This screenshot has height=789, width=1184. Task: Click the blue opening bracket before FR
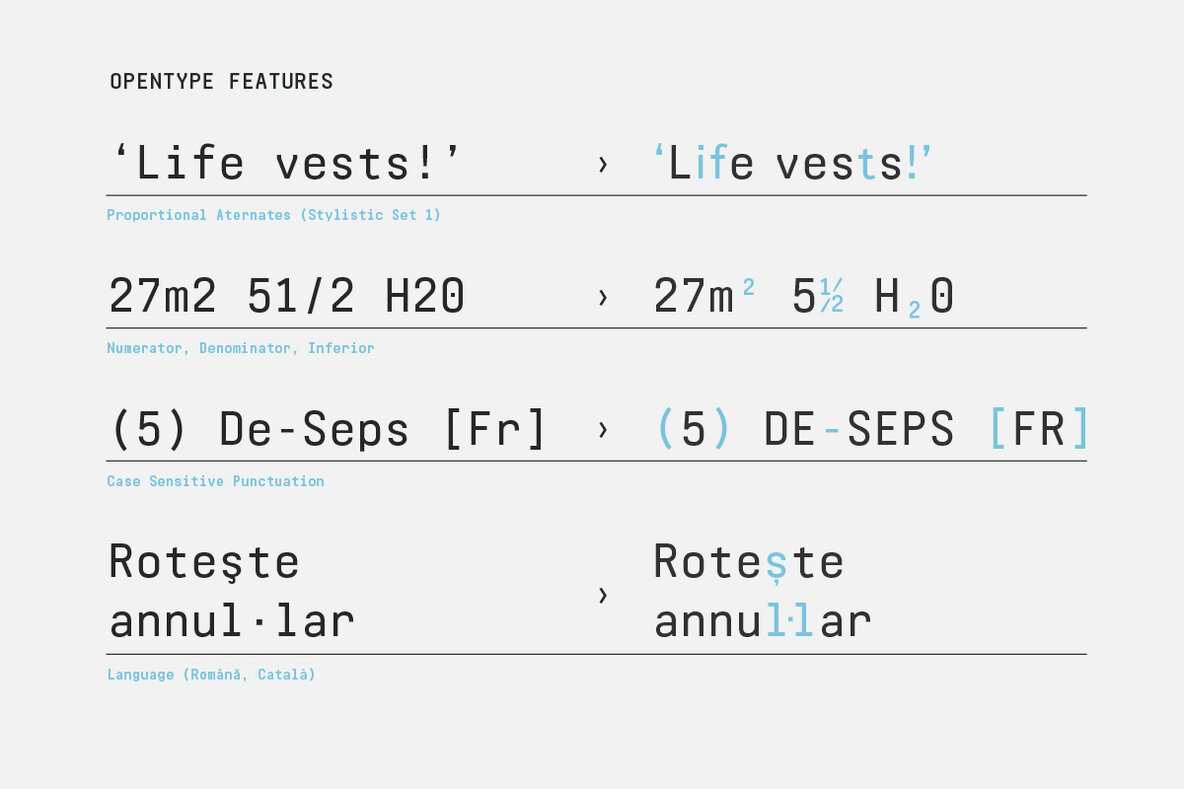click(997, 429)
